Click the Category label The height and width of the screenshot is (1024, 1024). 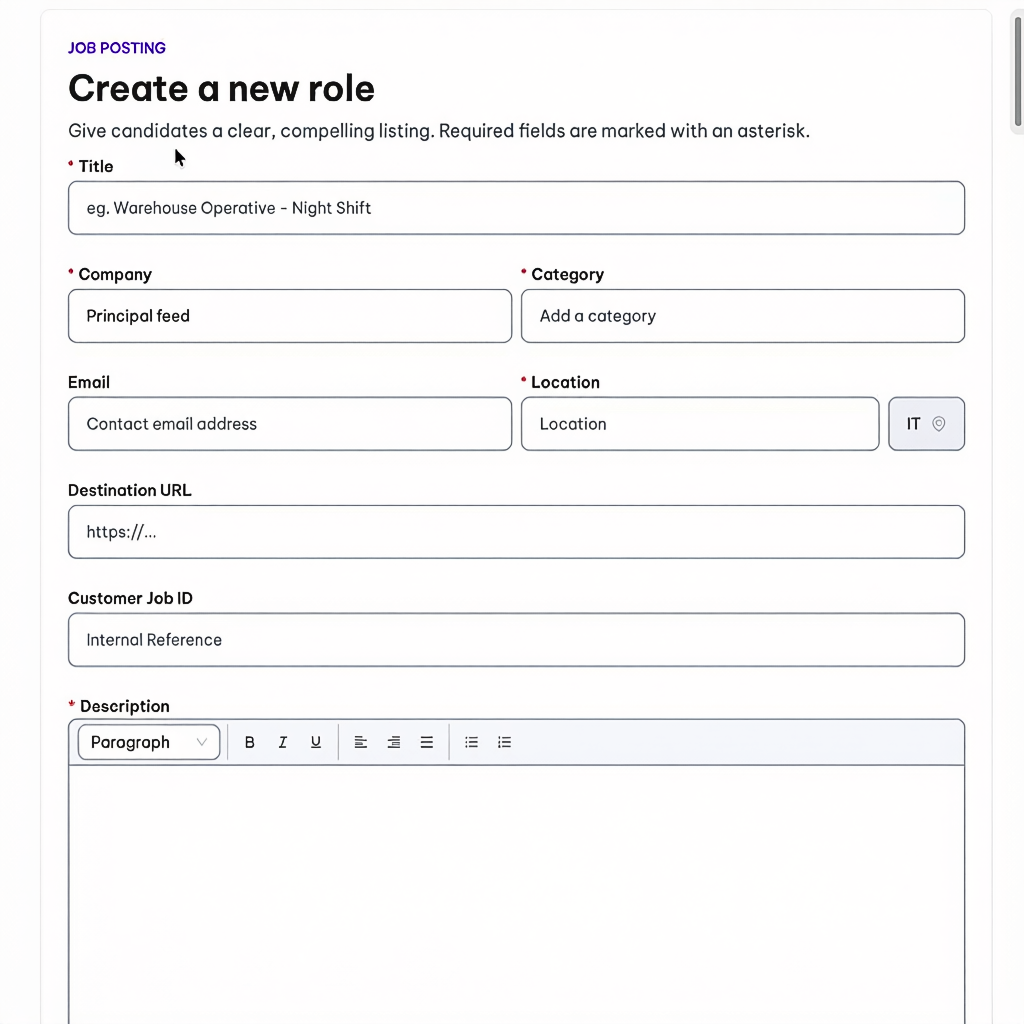pyautogui.click(x=567, y=275)
